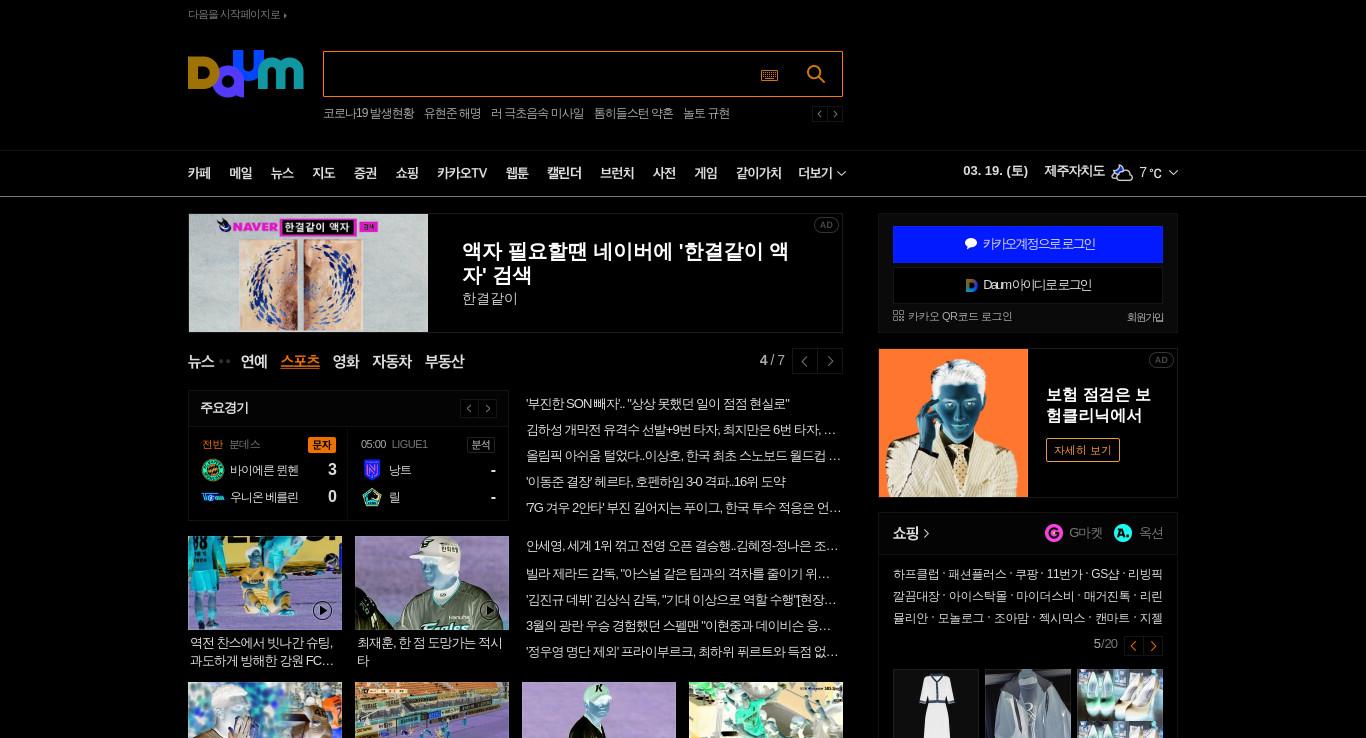Open 웹툰 menu
This screenshot has width=1366, height=738.
click(517, 173)
